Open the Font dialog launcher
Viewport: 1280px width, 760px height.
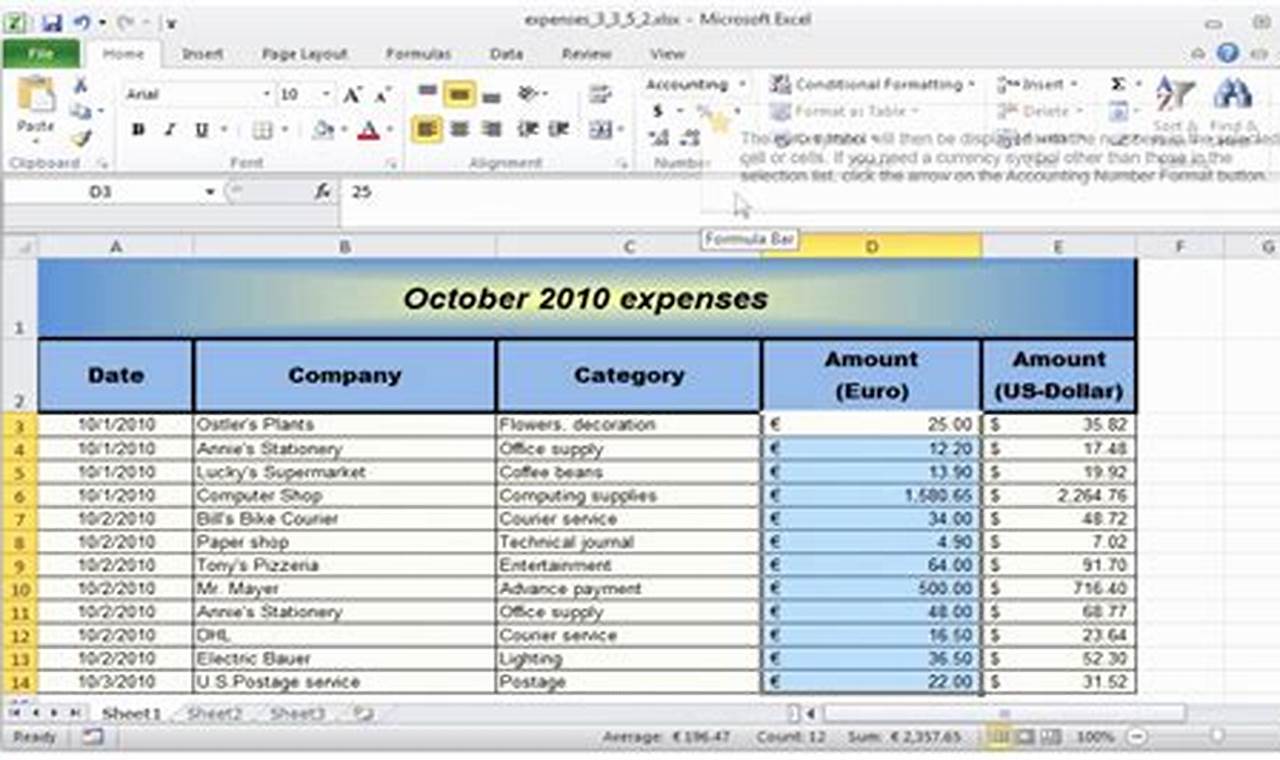(391, 163)
